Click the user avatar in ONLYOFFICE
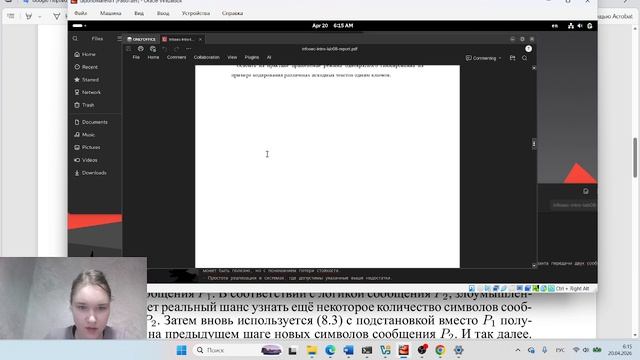Screen dimensions: 640x360 pyautogui.click(x=529, y=49)
